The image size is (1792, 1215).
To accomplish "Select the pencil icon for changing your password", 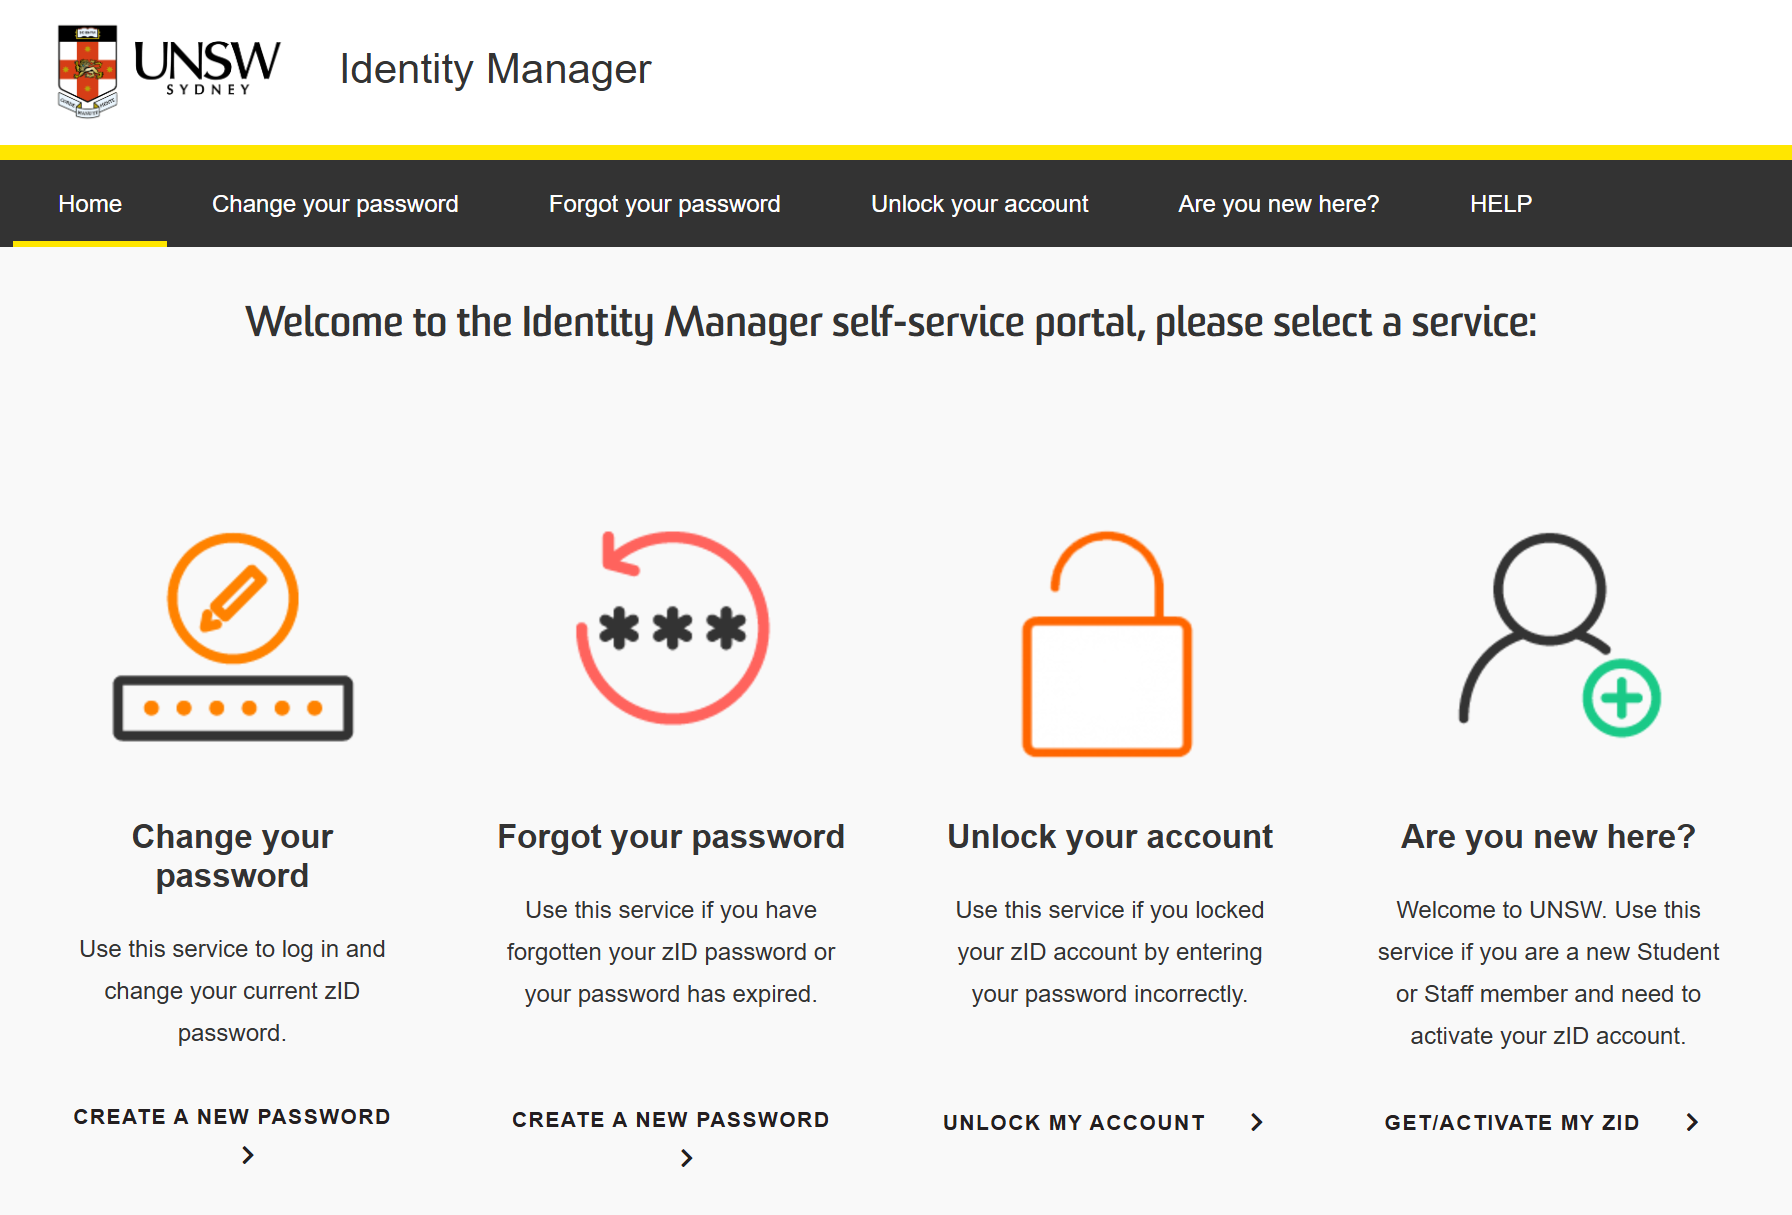I will click(x=232, y=597).
